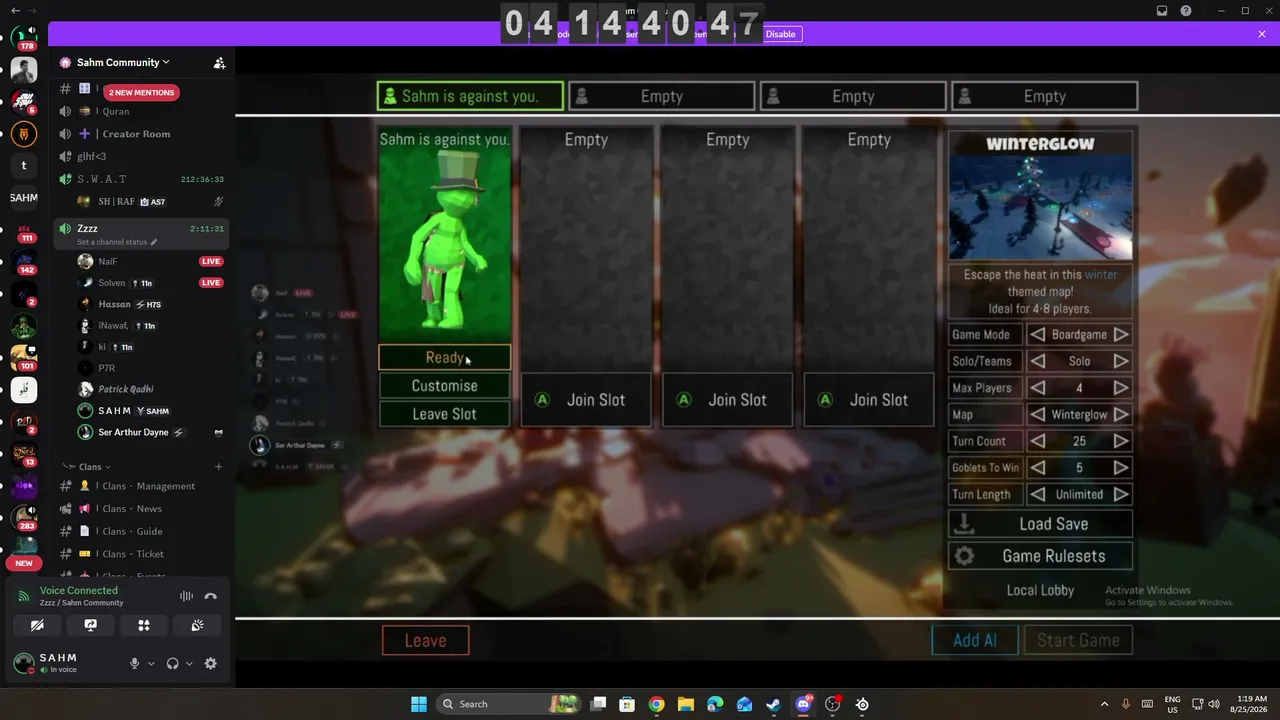This screenshot has height=720, width=1280.
Task: Select next Game Mode after Boardgame
Action: coord(1121,335)
